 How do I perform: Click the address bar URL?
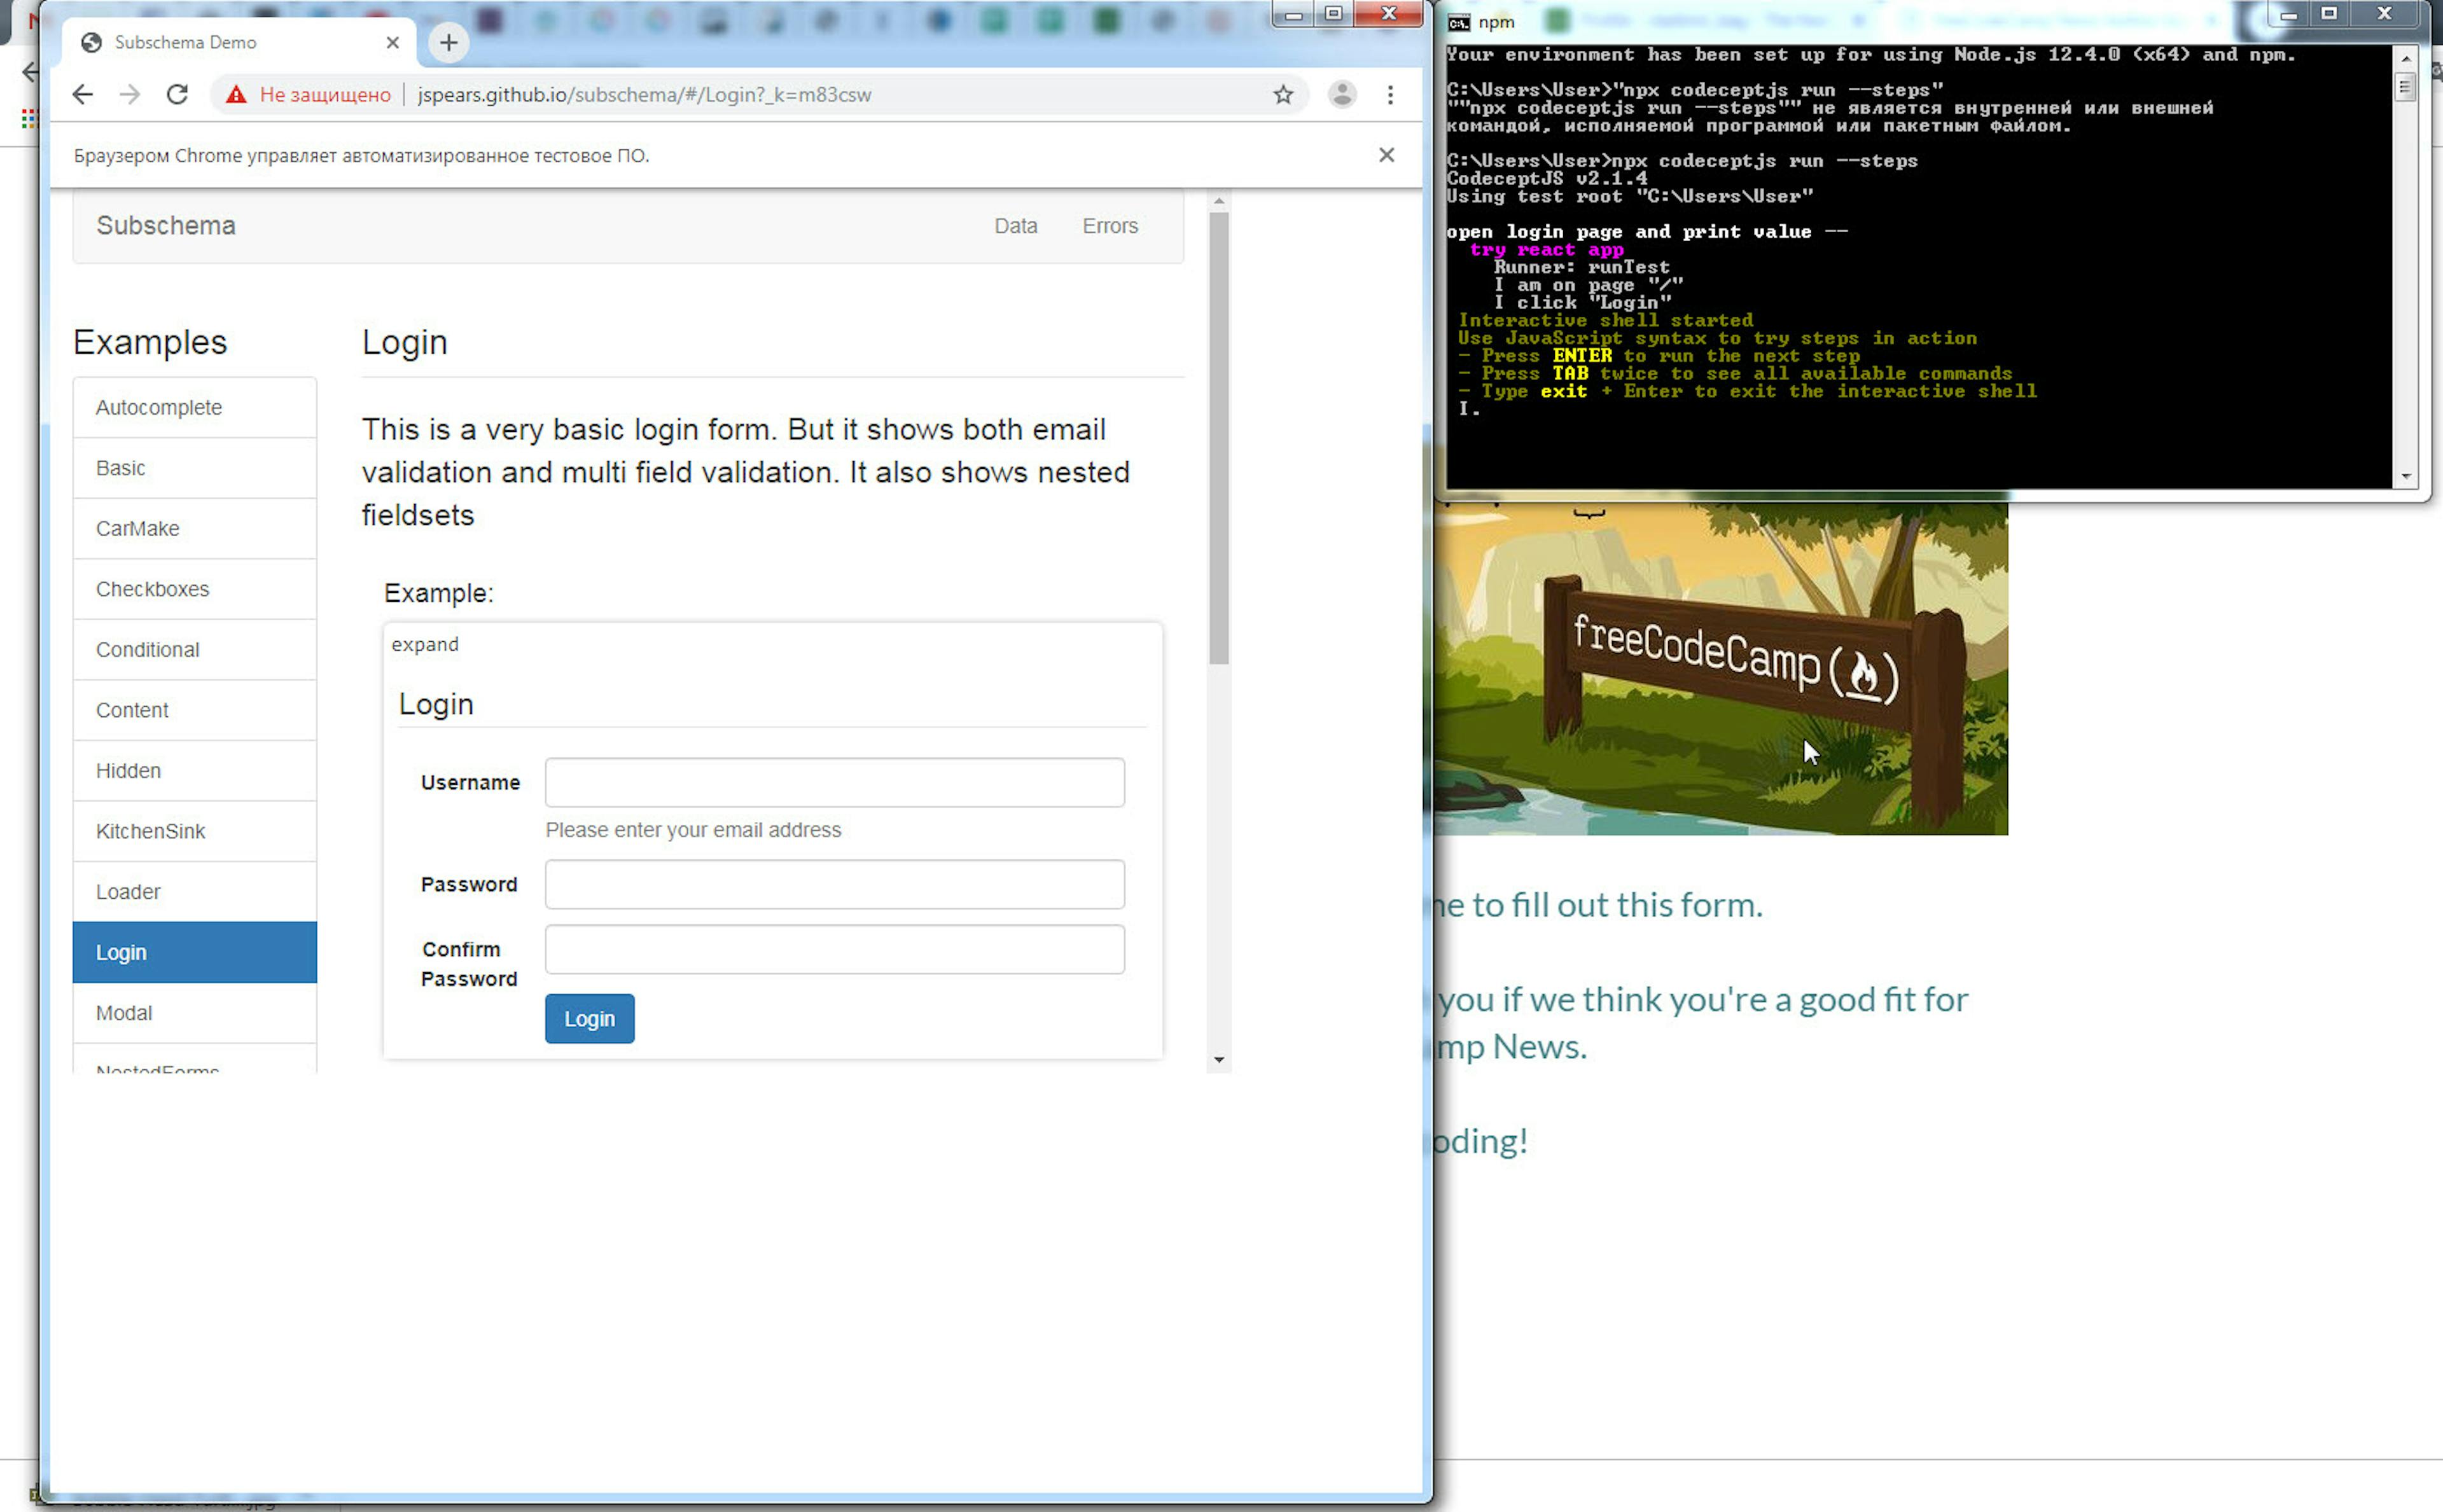tap(644, 95)
